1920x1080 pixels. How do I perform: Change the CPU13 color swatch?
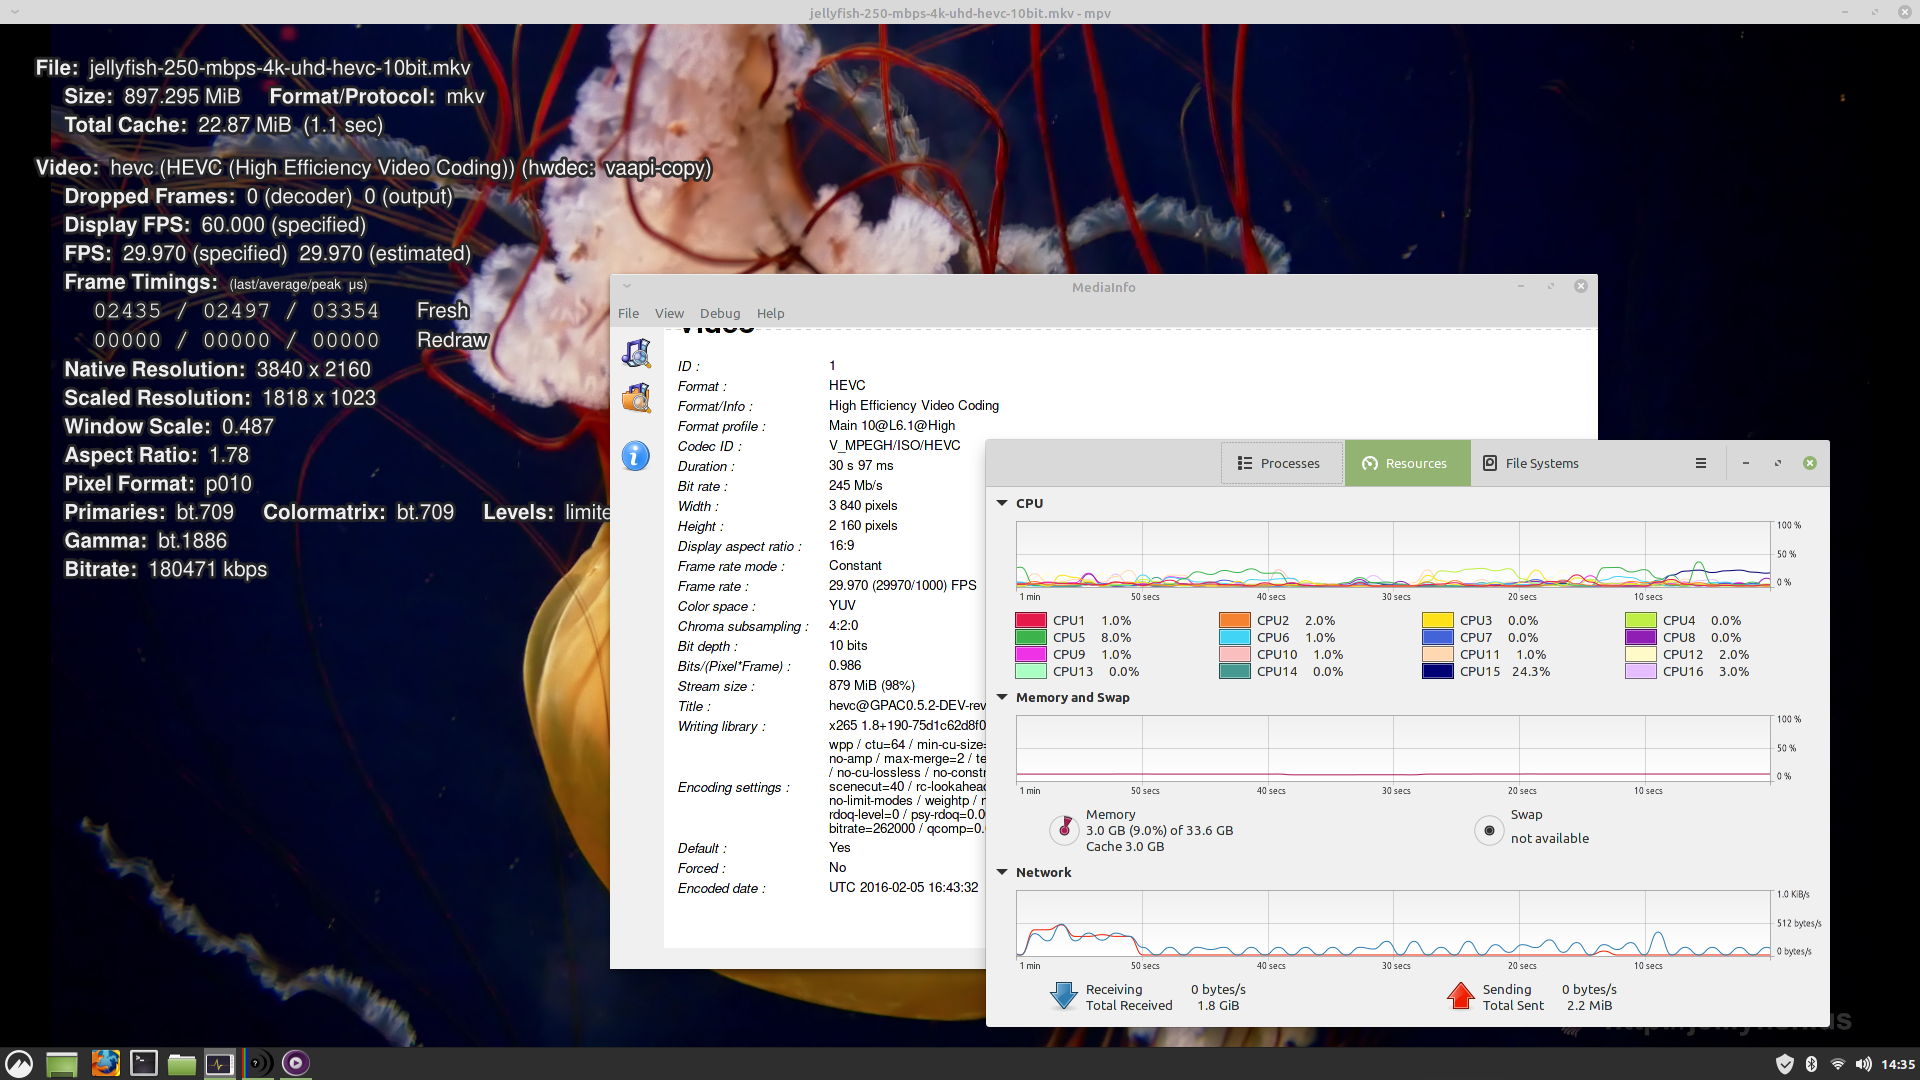1031,672
